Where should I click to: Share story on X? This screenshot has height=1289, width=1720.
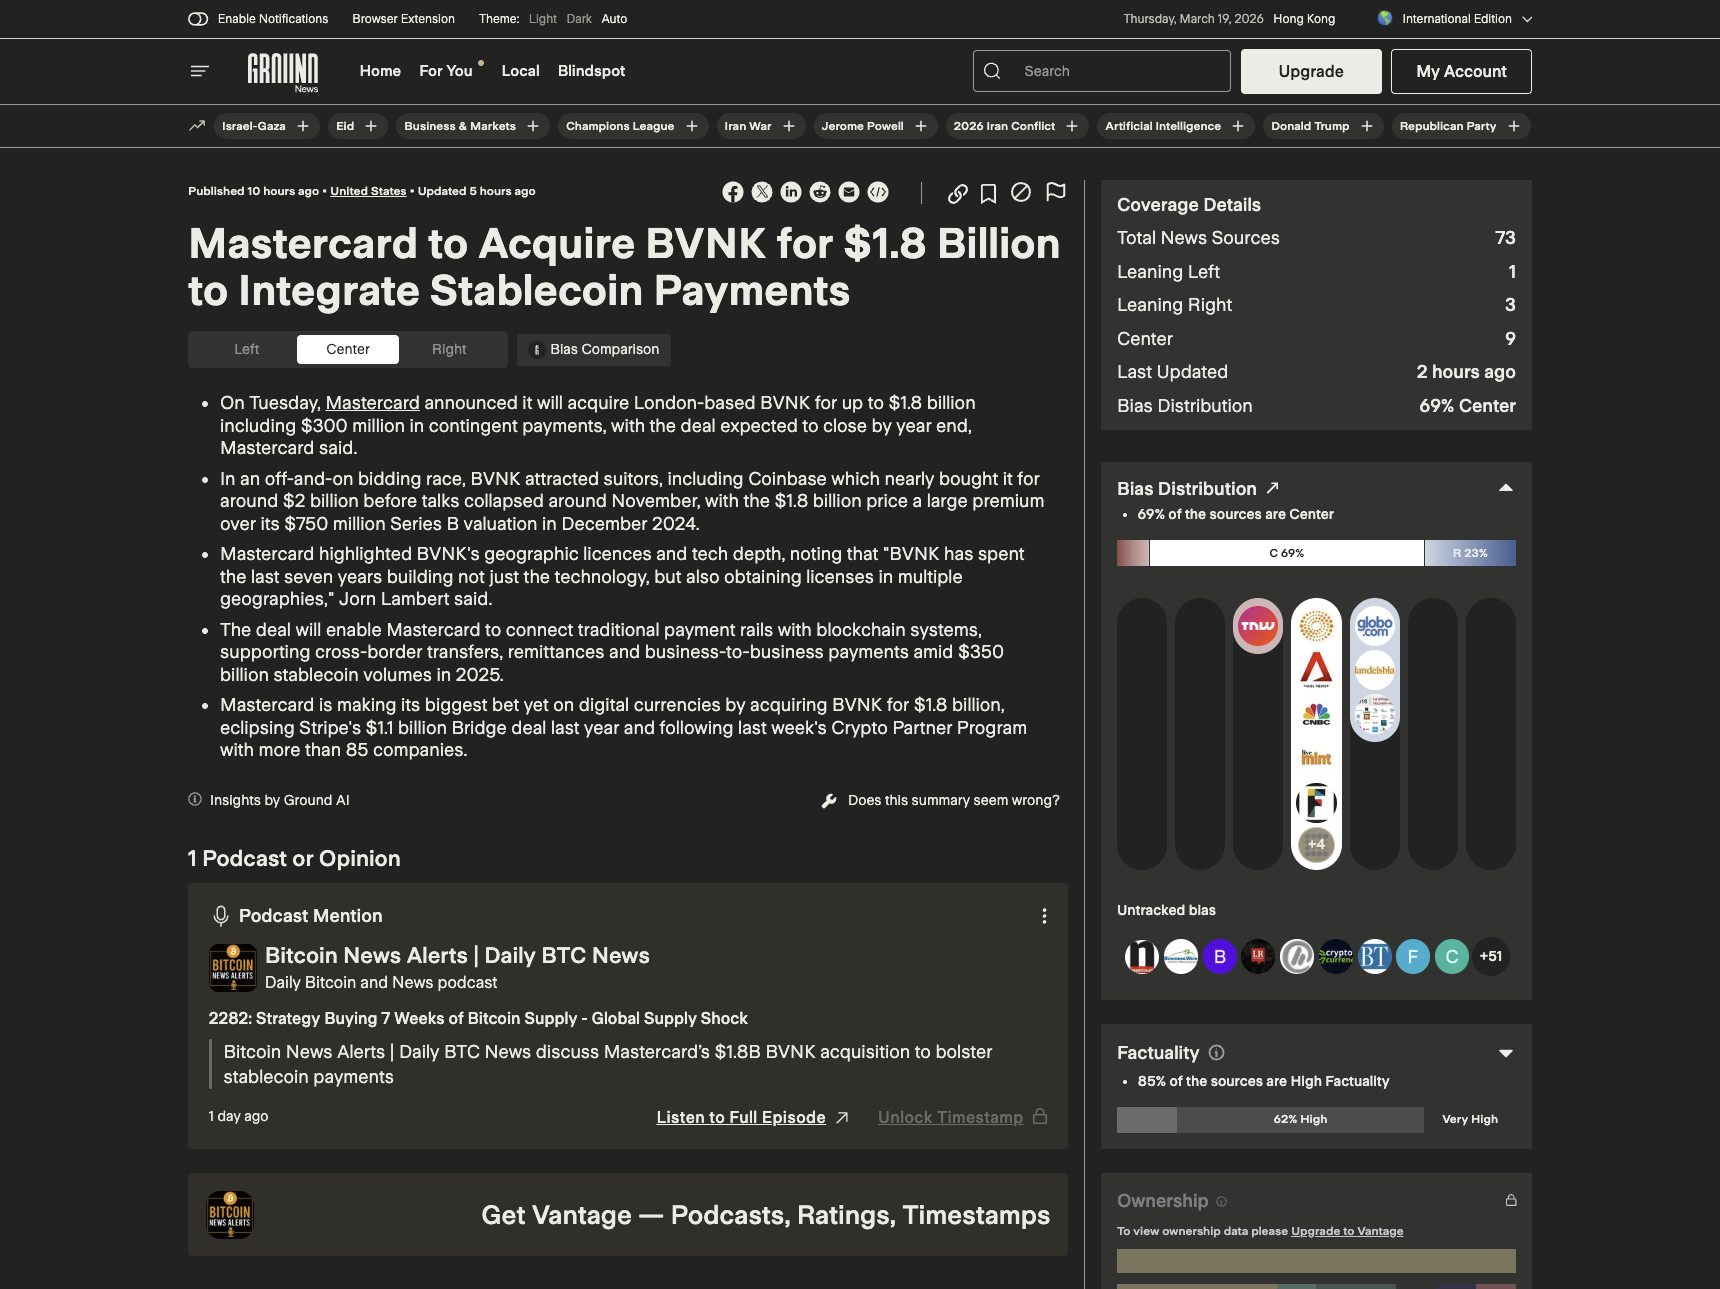click(762, 192)
